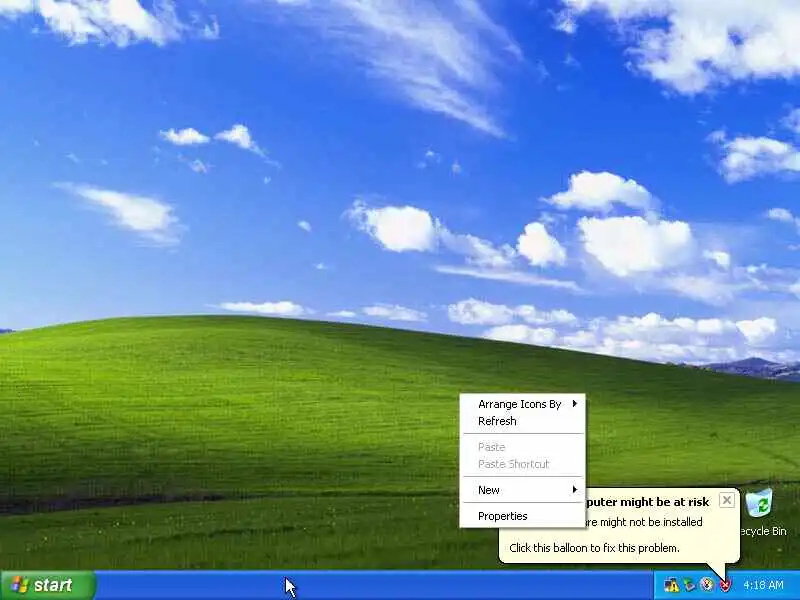Select Refresh from the context menu

pos(522,421)
